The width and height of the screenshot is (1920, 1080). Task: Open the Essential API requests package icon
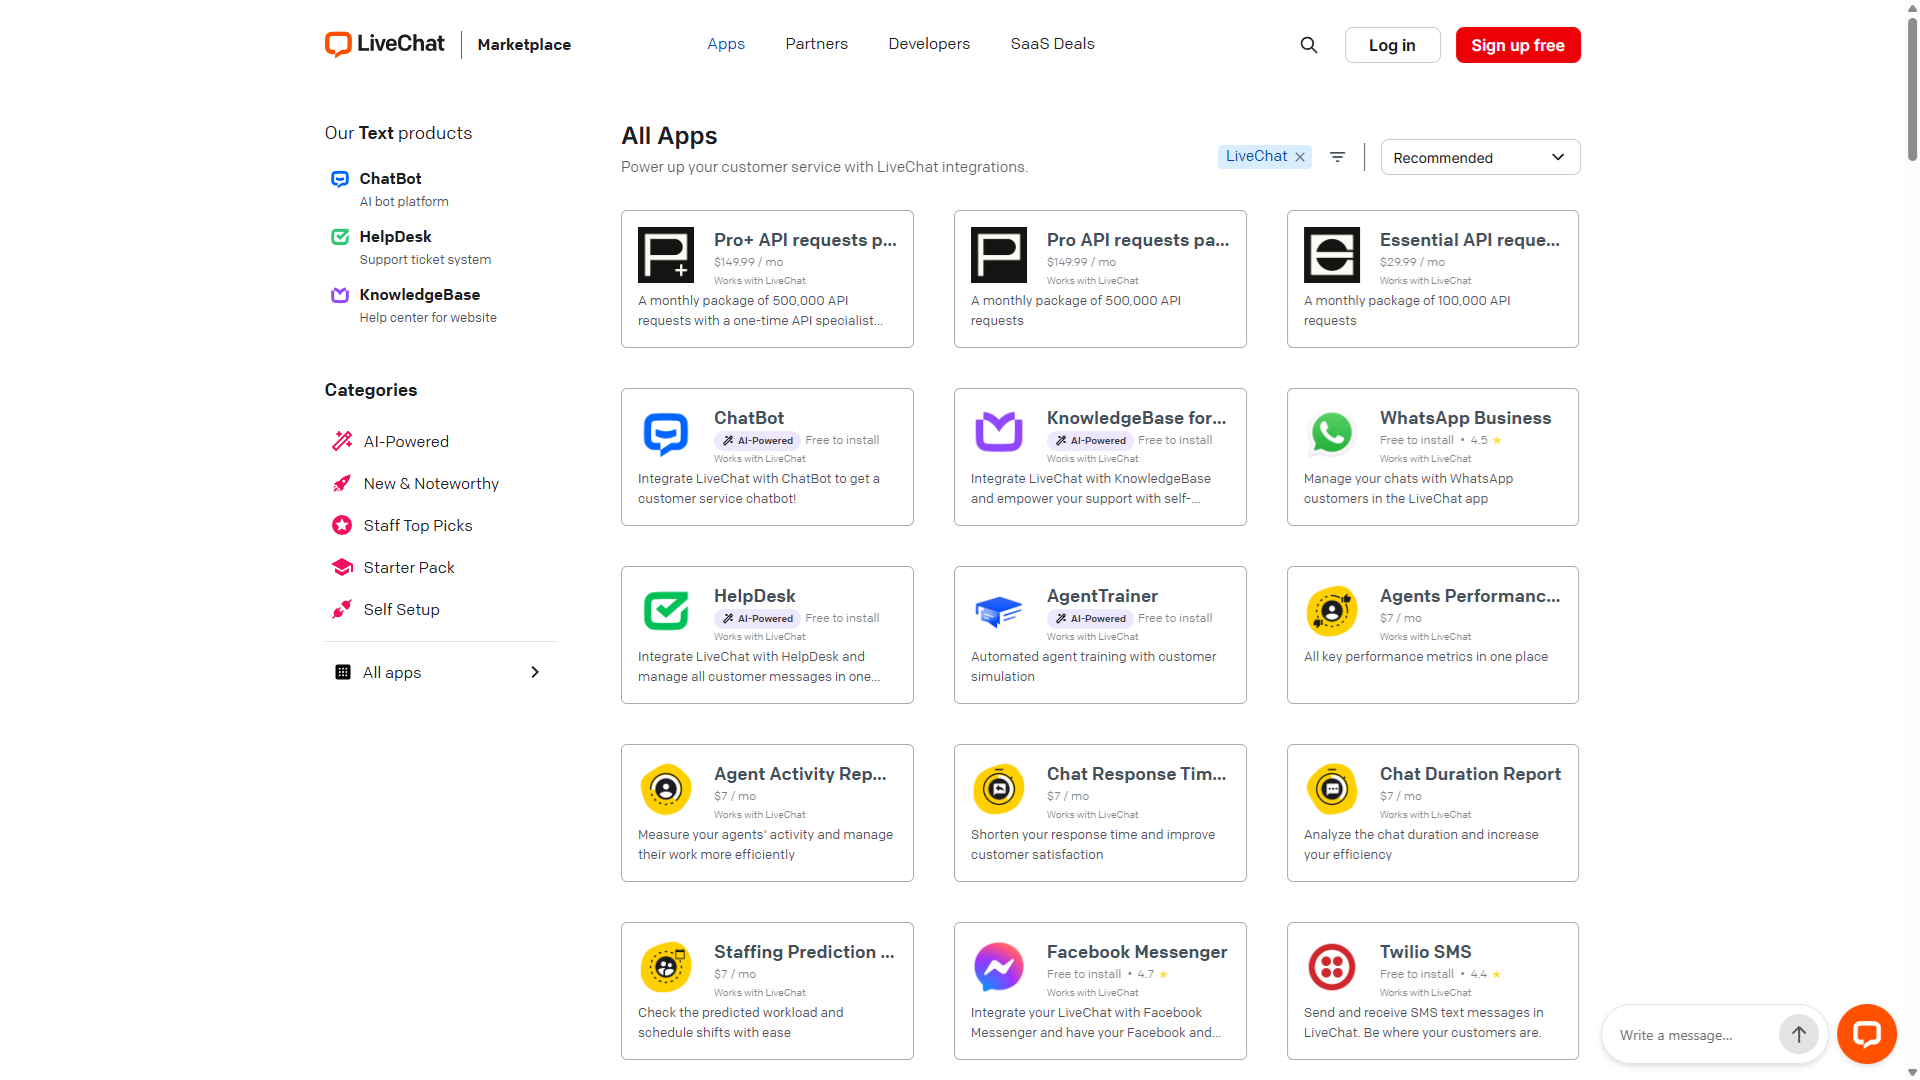1332,255
